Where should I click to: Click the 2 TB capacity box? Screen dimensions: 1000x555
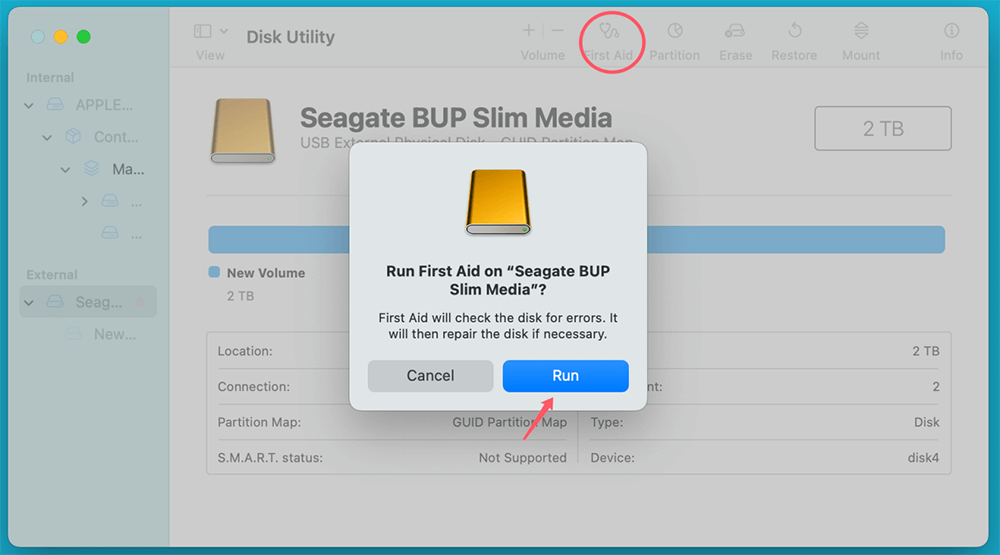click(883, 129)
